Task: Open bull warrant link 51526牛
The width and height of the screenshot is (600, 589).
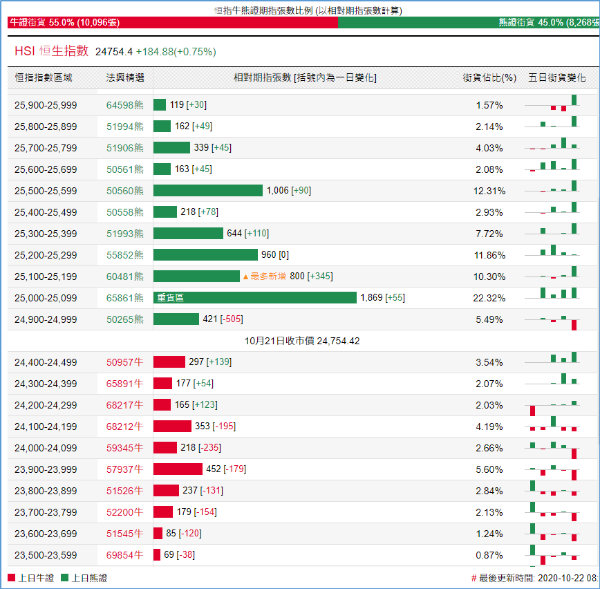Action: click(x=125, y=491)
